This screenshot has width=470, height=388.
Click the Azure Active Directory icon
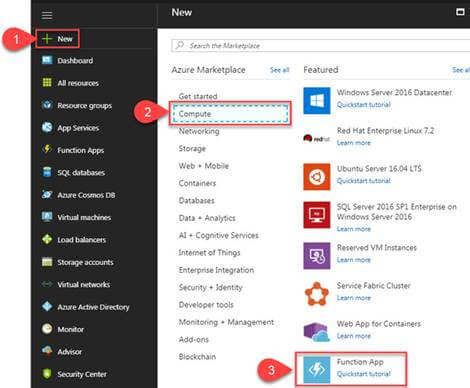[x=47, y=306]
